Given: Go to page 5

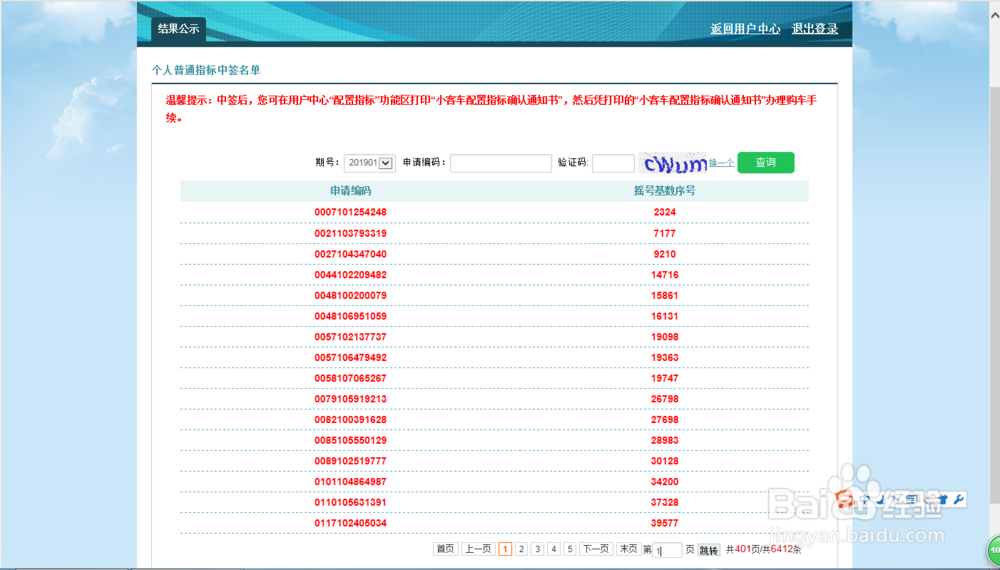Looking at the screenshot, I should (570, 549).
